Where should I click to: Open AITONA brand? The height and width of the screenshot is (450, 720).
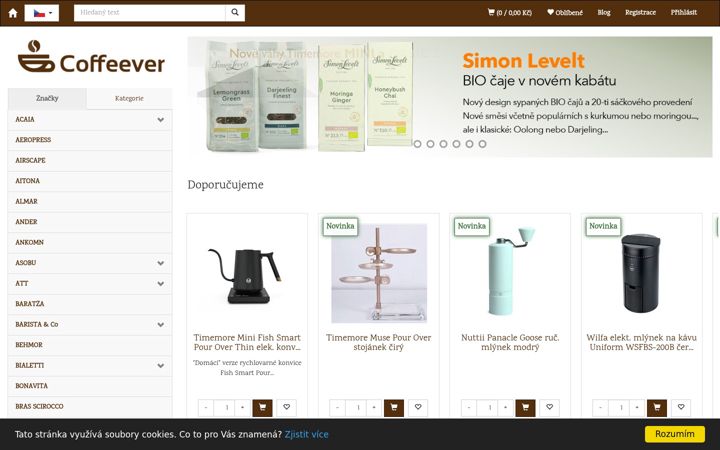pos(90,181)
